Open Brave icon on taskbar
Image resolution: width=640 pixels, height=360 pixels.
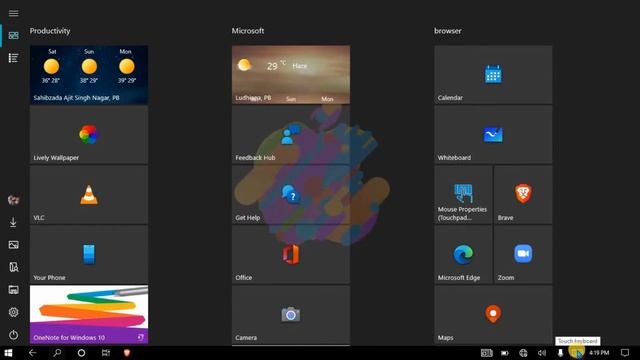pos(127,353)
